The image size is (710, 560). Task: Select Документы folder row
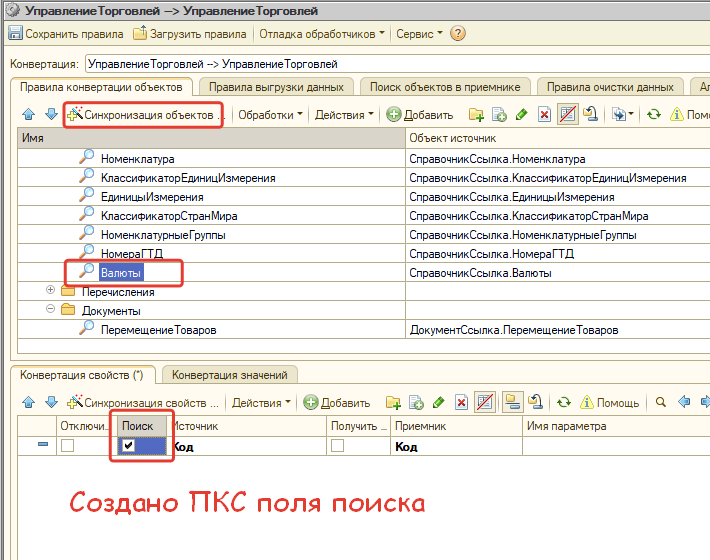coord(111,311)
